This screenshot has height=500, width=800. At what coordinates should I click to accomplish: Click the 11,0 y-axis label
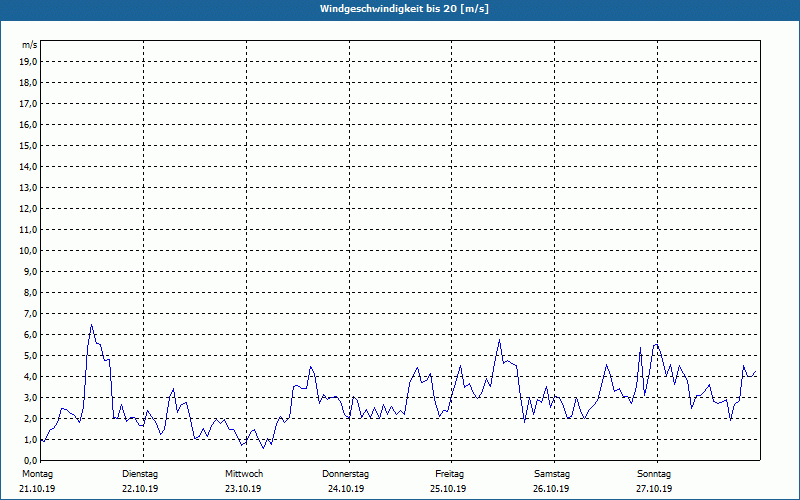point(29,230)
